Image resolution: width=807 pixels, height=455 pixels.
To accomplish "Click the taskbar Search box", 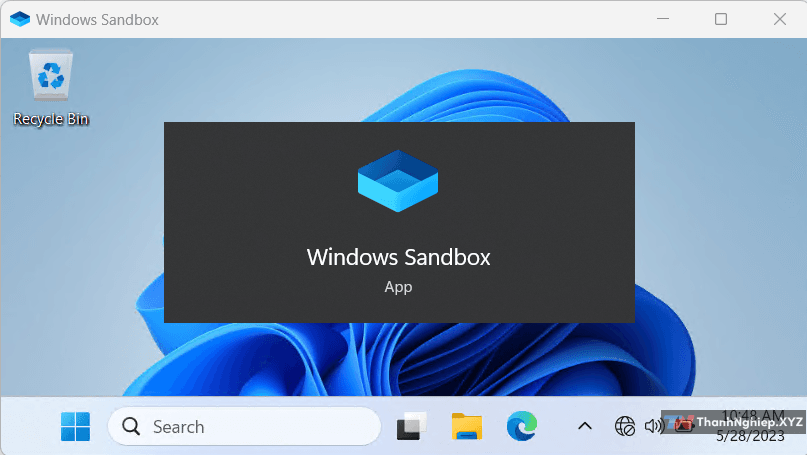I will 244,426.
